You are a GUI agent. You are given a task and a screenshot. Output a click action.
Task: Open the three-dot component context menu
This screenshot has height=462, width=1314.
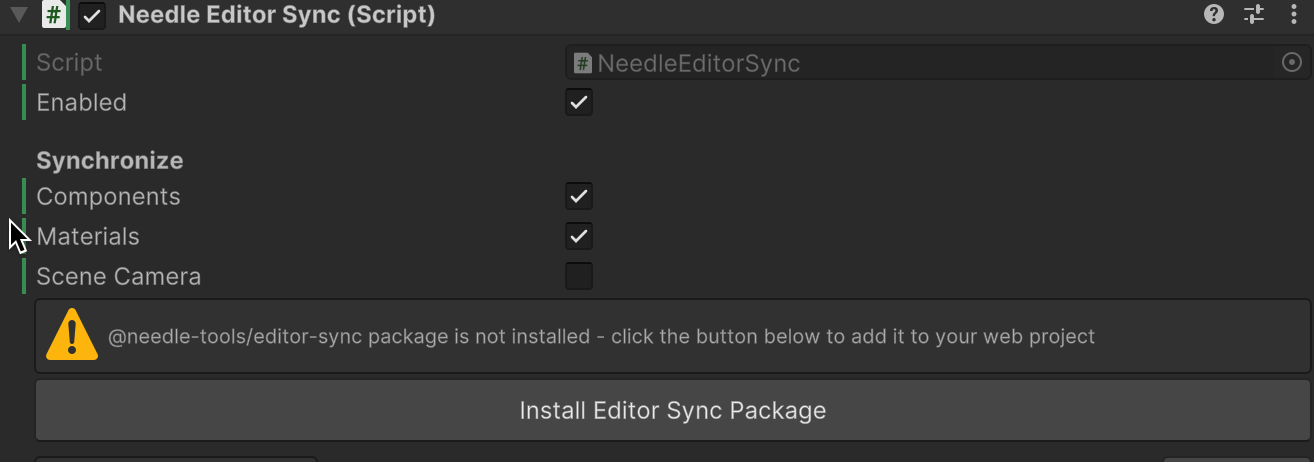pos(1293,14)
